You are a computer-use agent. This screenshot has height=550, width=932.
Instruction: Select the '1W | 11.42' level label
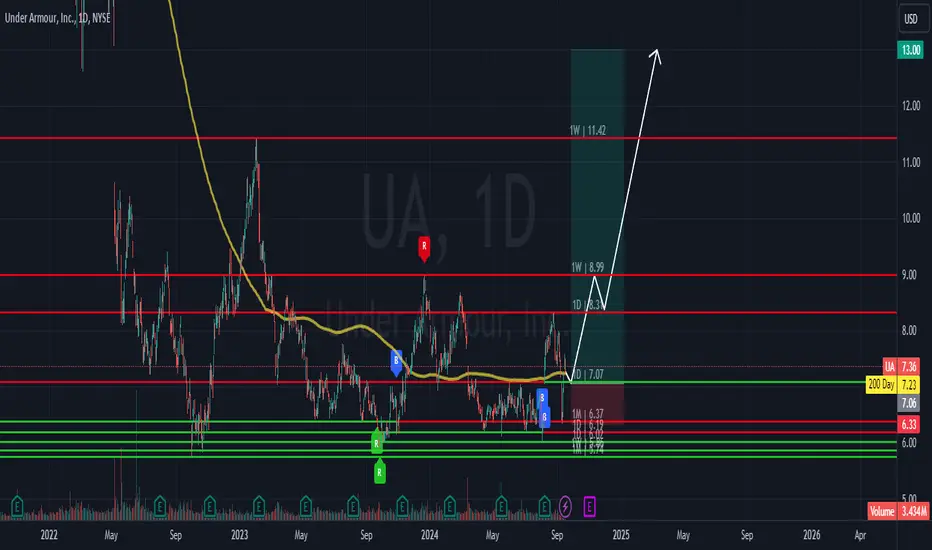588,130
